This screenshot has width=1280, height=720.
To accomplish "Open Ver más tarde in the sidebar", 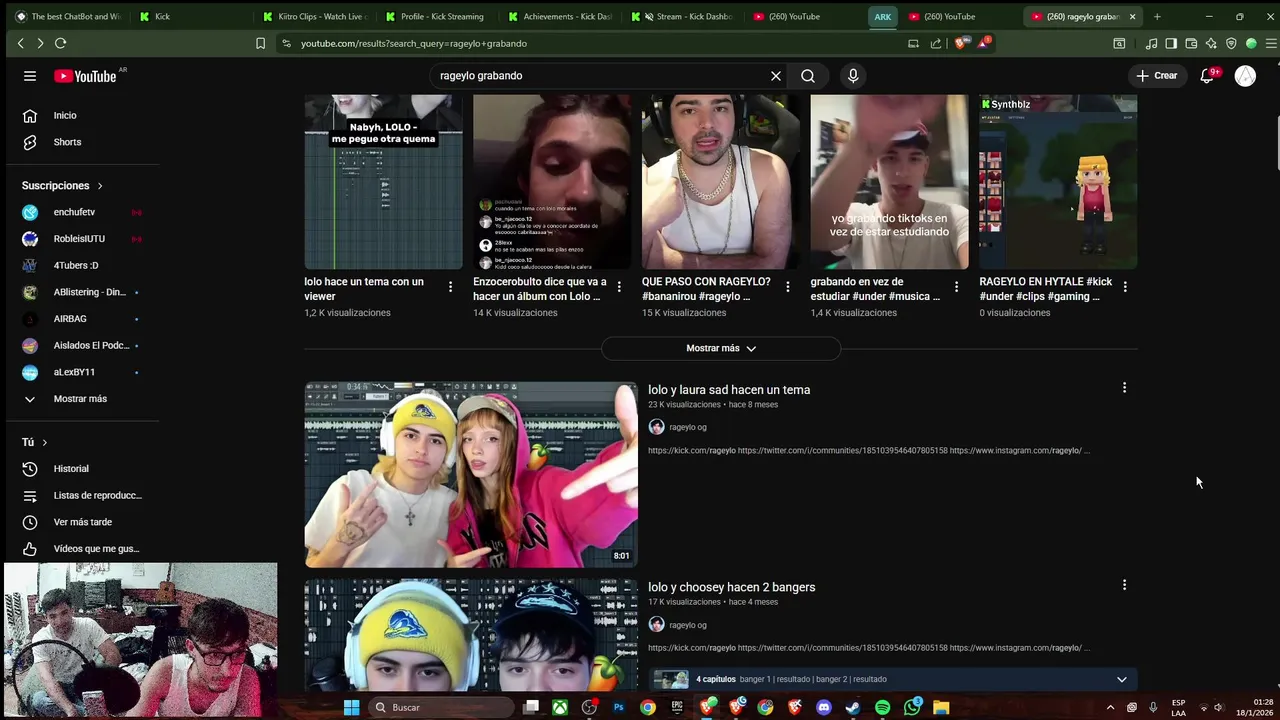I will (80, 522).
